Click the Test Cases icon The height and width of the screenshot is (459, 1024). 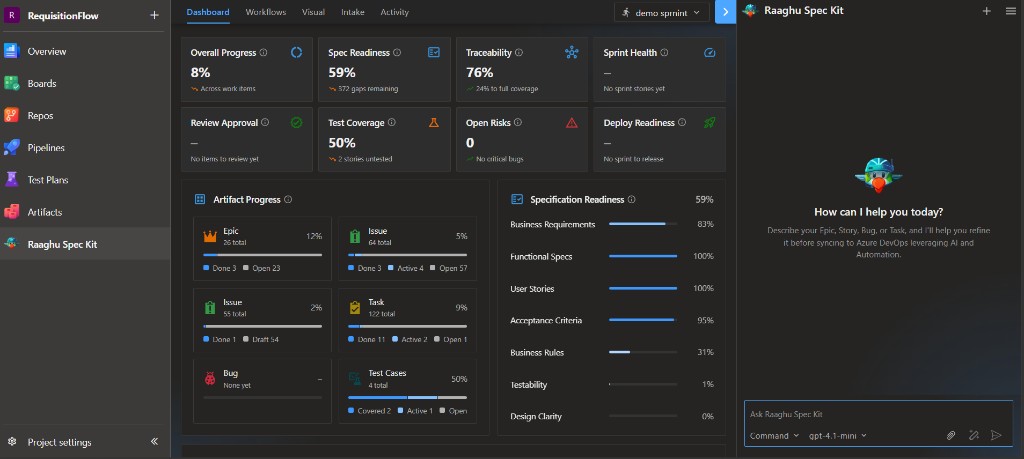pyautogui.click(x=355, y=378)
